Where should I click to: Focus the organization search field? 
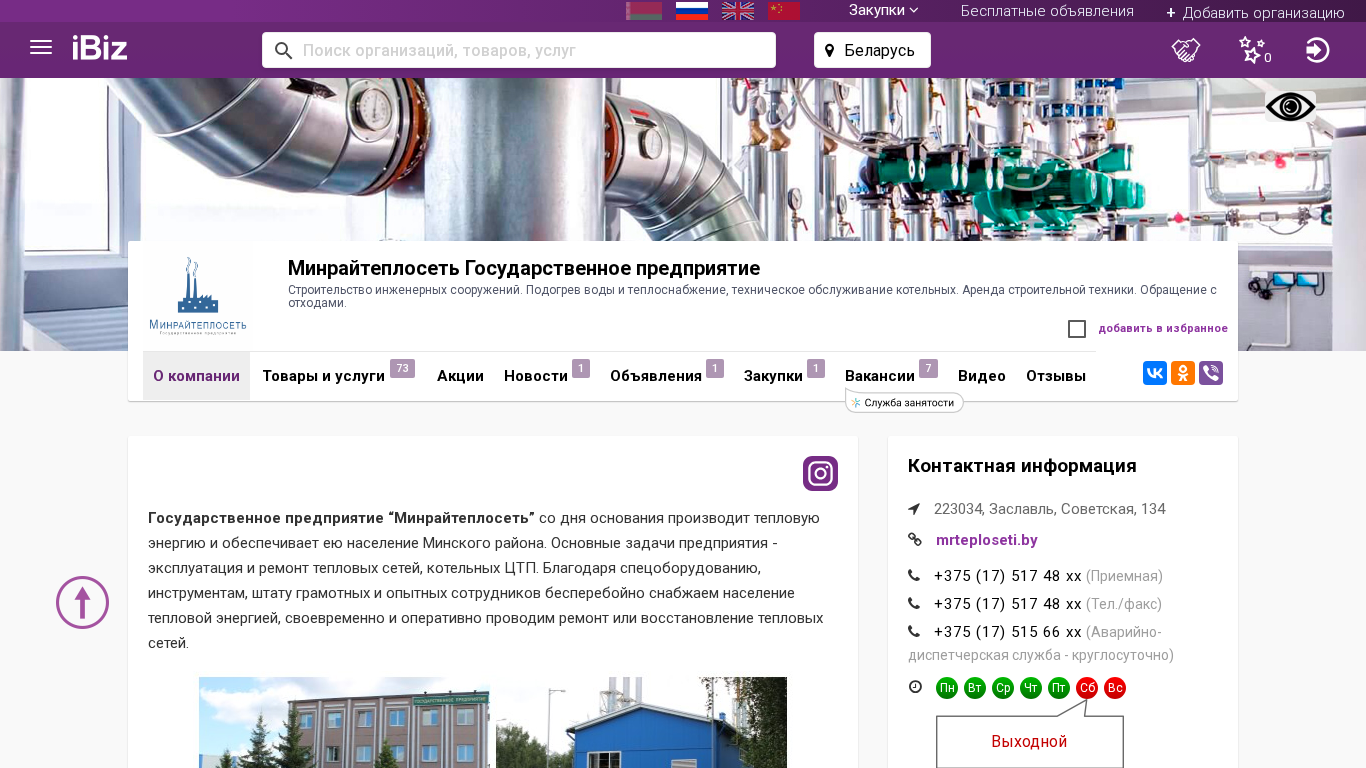[519, 50]
